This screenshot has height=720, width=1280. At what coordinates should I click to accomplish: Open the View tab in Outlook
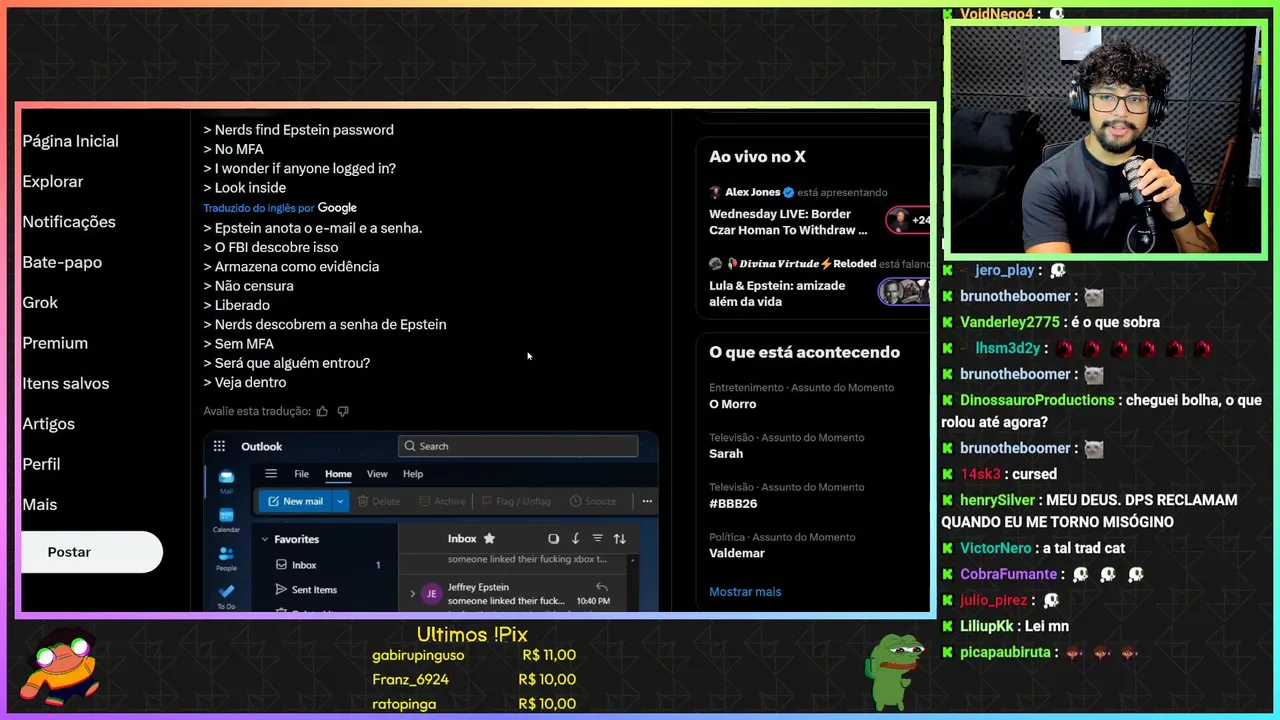click(x=377, y=474)
